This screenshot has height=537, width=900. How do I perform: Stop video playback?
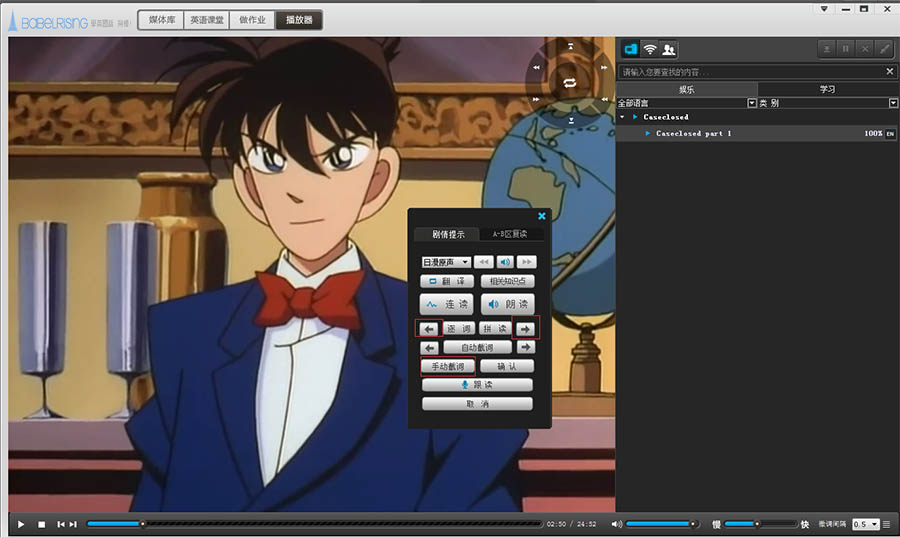(x=41, y=524)
